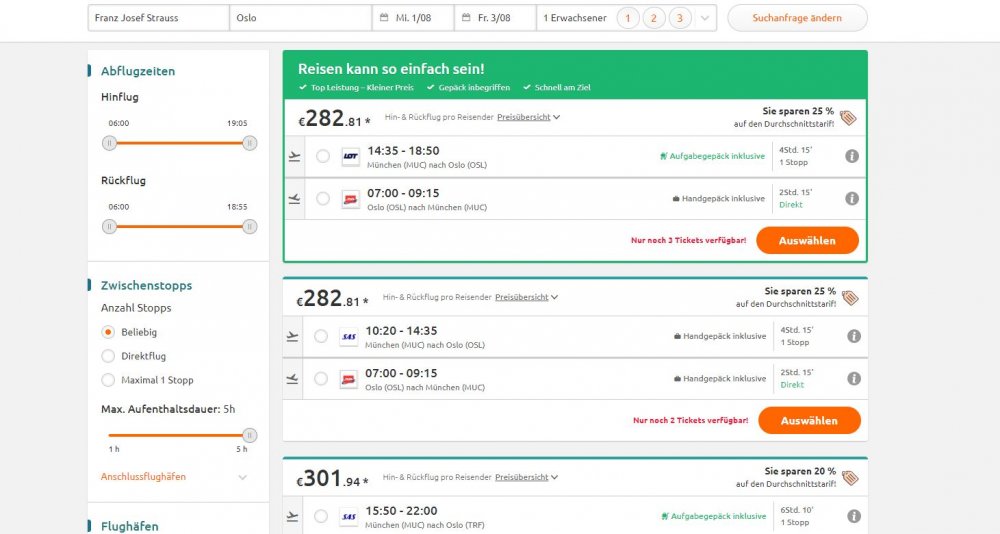Screen dimensions: 1000x534
Task: Click Suchanfrage ändern button
Action: coord(797,18)
